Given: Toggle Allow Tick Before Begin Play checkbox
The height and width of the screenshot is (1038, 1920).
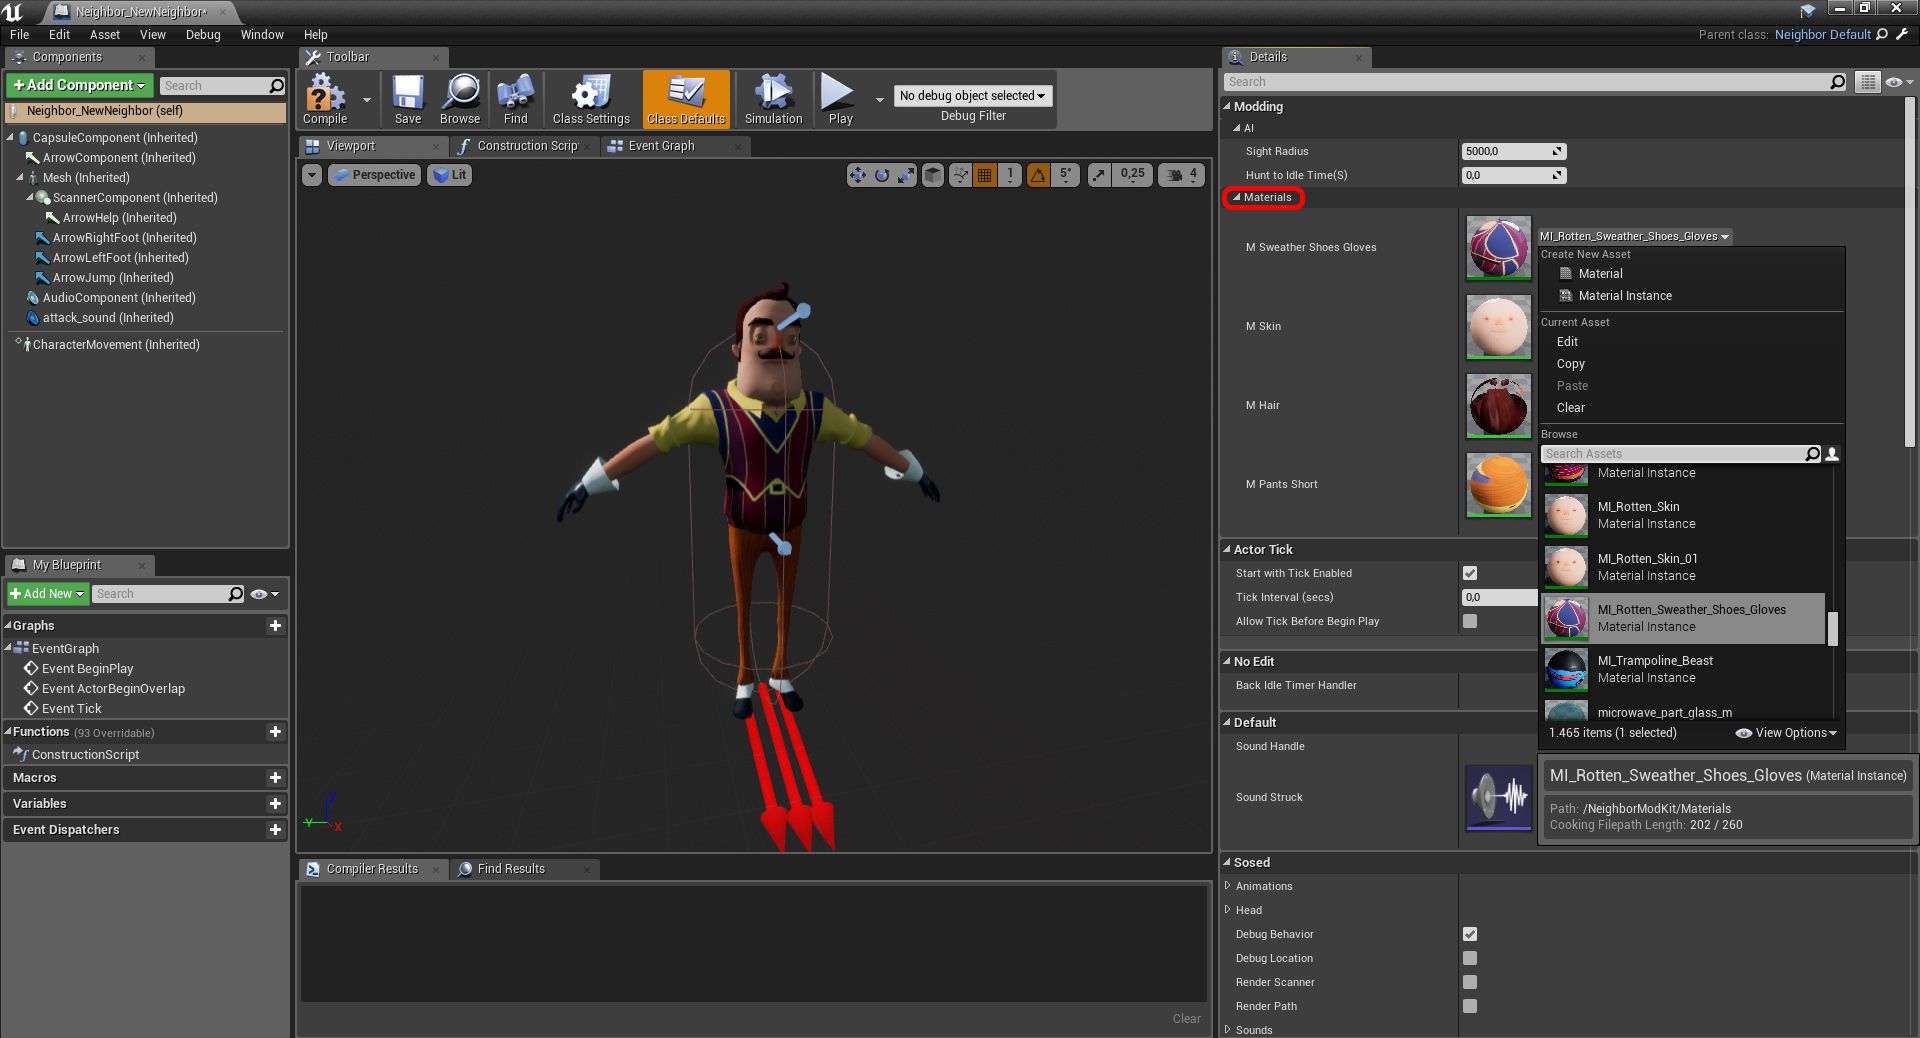Looking at the screenshot, I should 1470,621.
